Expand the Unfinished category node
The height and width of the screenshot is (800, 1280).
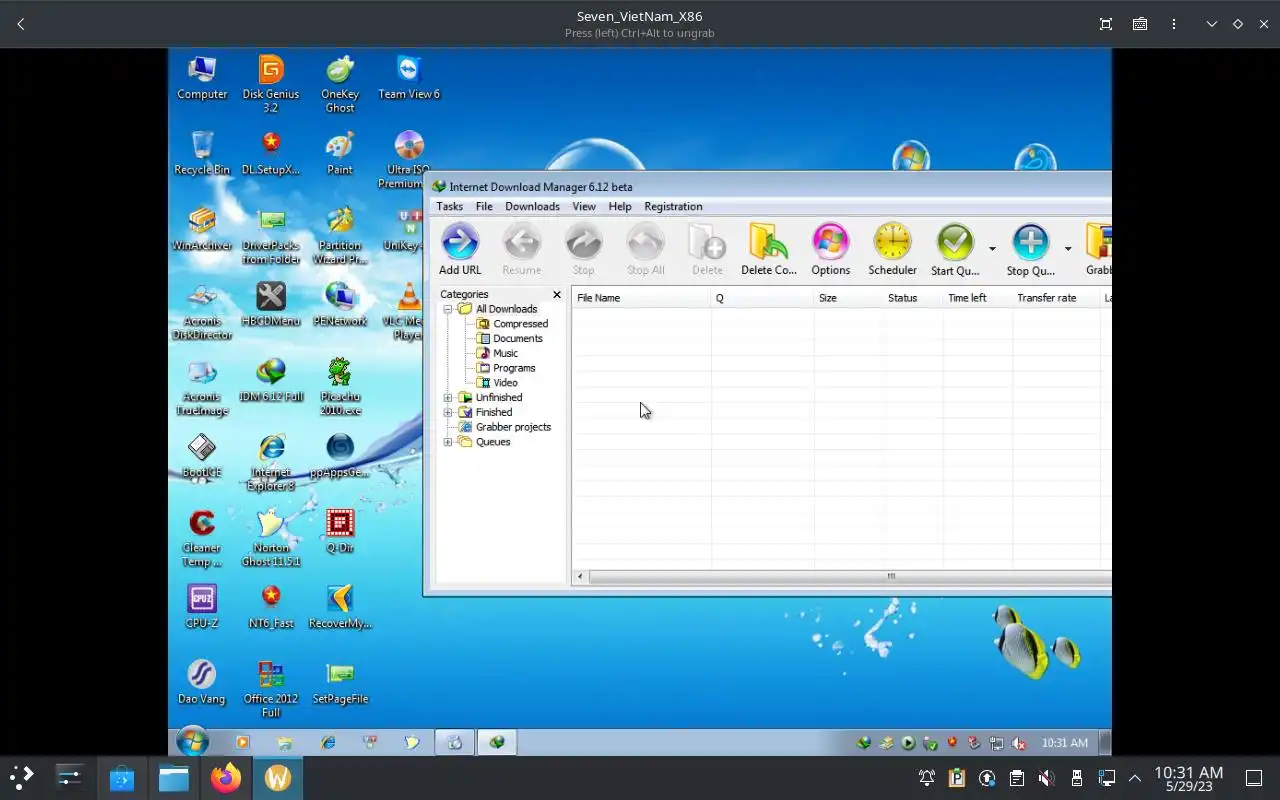[x=448, y=397]
